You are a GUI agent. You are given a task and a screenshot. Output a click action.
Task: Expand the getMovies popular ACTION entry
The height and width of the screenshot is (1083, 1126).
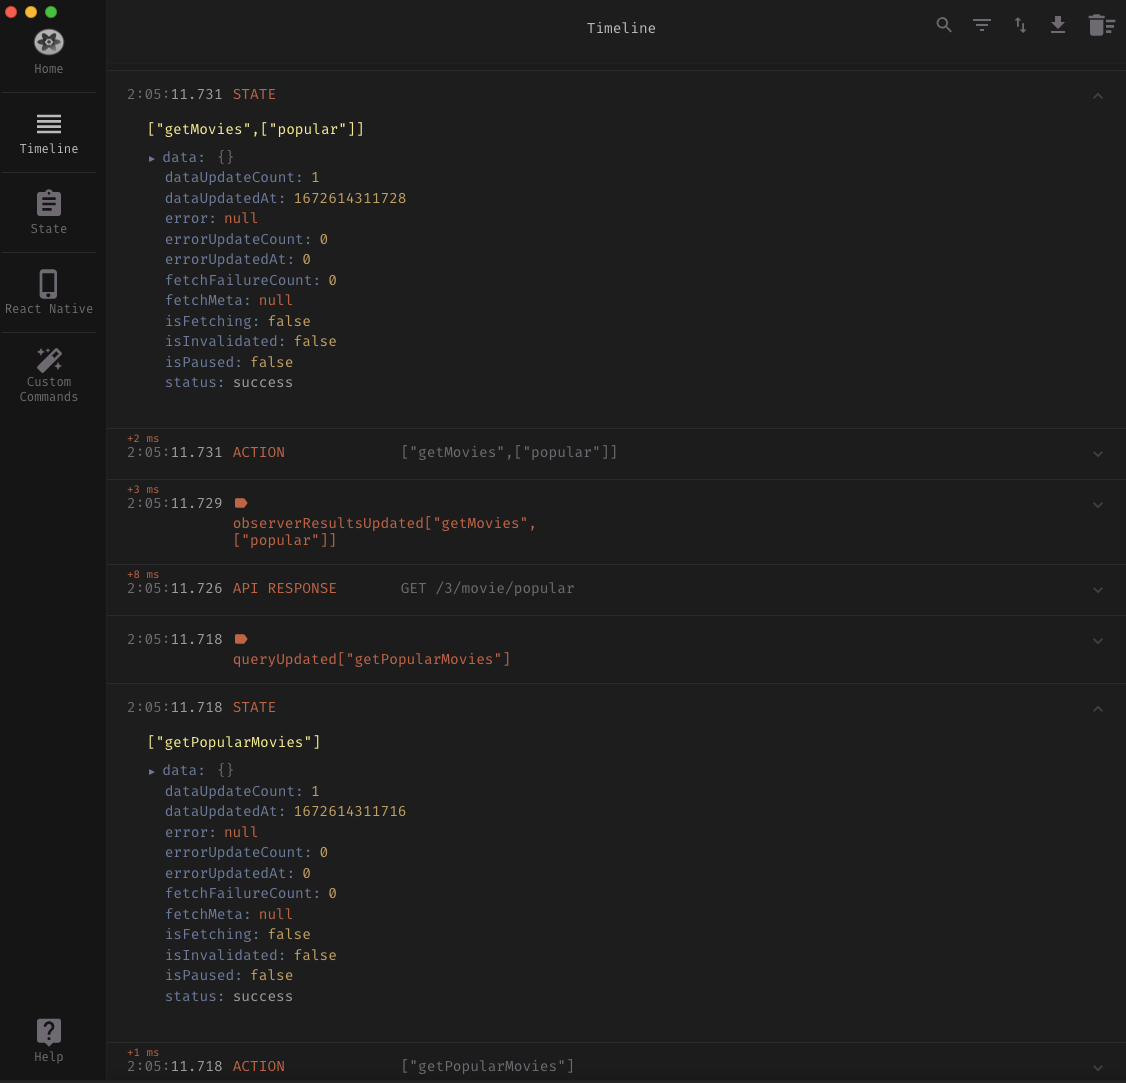click(1097, 454)
